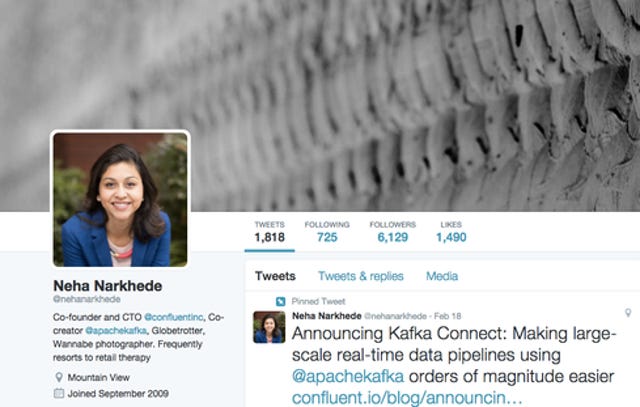Click the small avatar in pinned tweet

tap(269, 327)
